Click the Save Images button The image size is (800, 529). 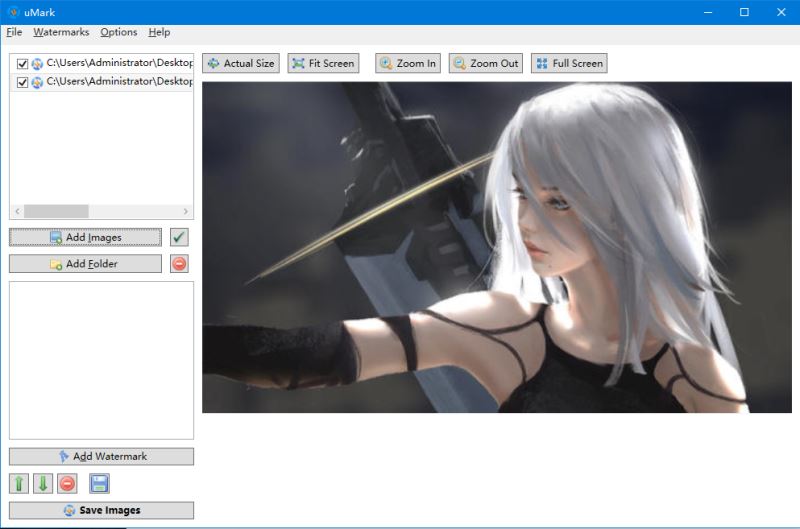[102, 510]
